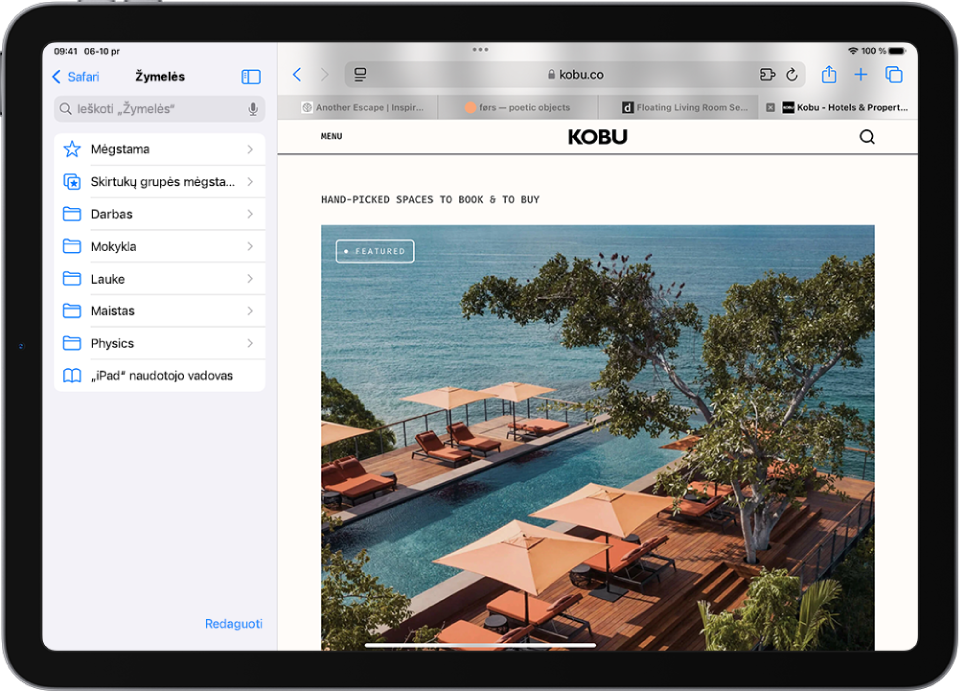960x692 pixels.
Task: Open the Lauke folder icon
Action: click(x=72, y=279)
